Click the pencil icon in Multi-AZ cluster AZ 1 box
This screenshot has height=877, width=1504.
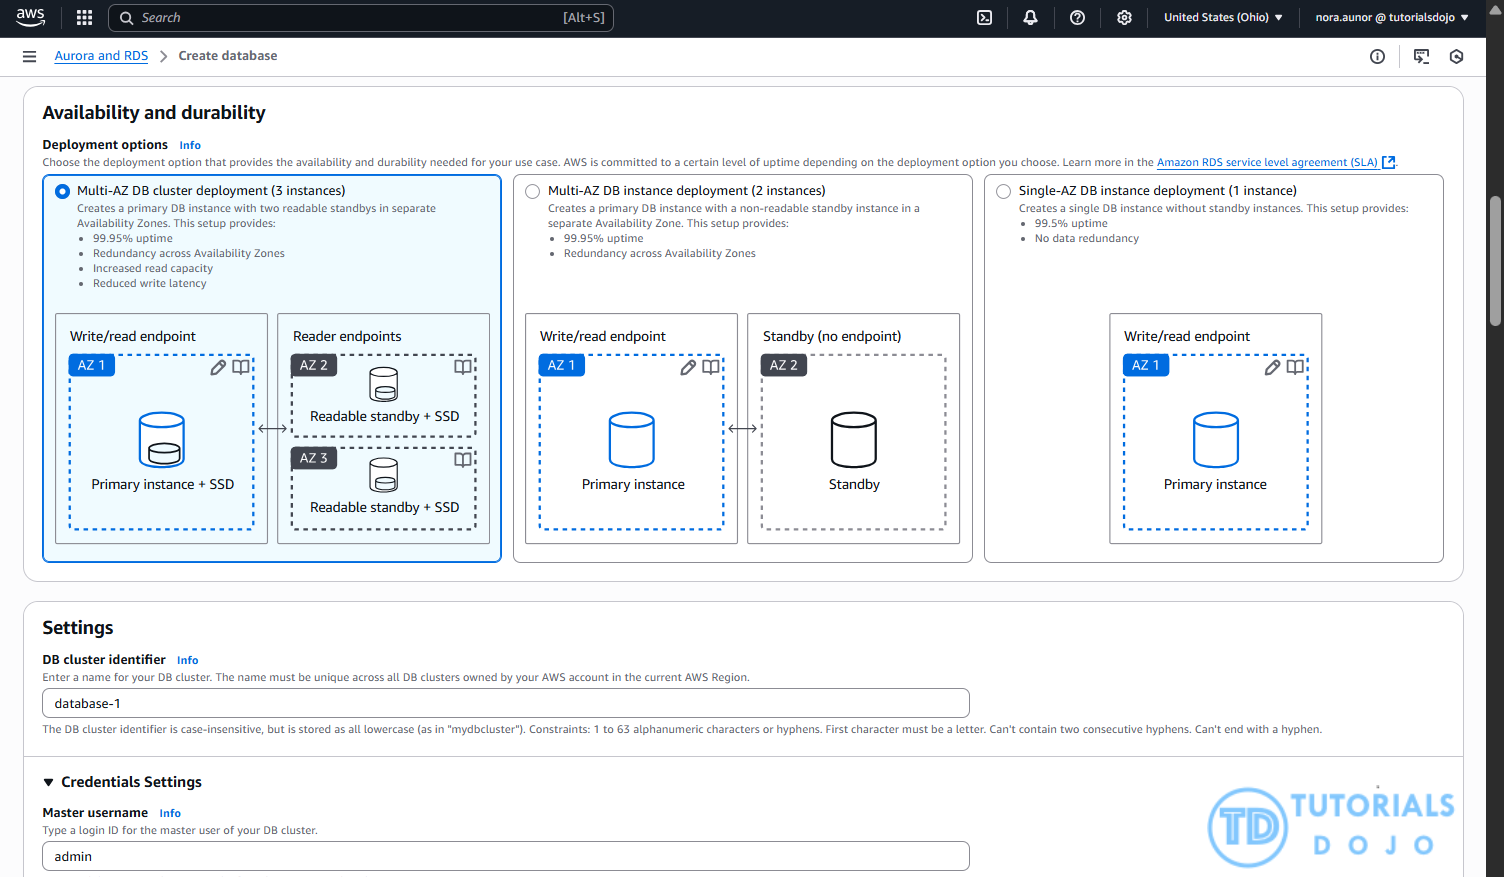tap(218, 367)
